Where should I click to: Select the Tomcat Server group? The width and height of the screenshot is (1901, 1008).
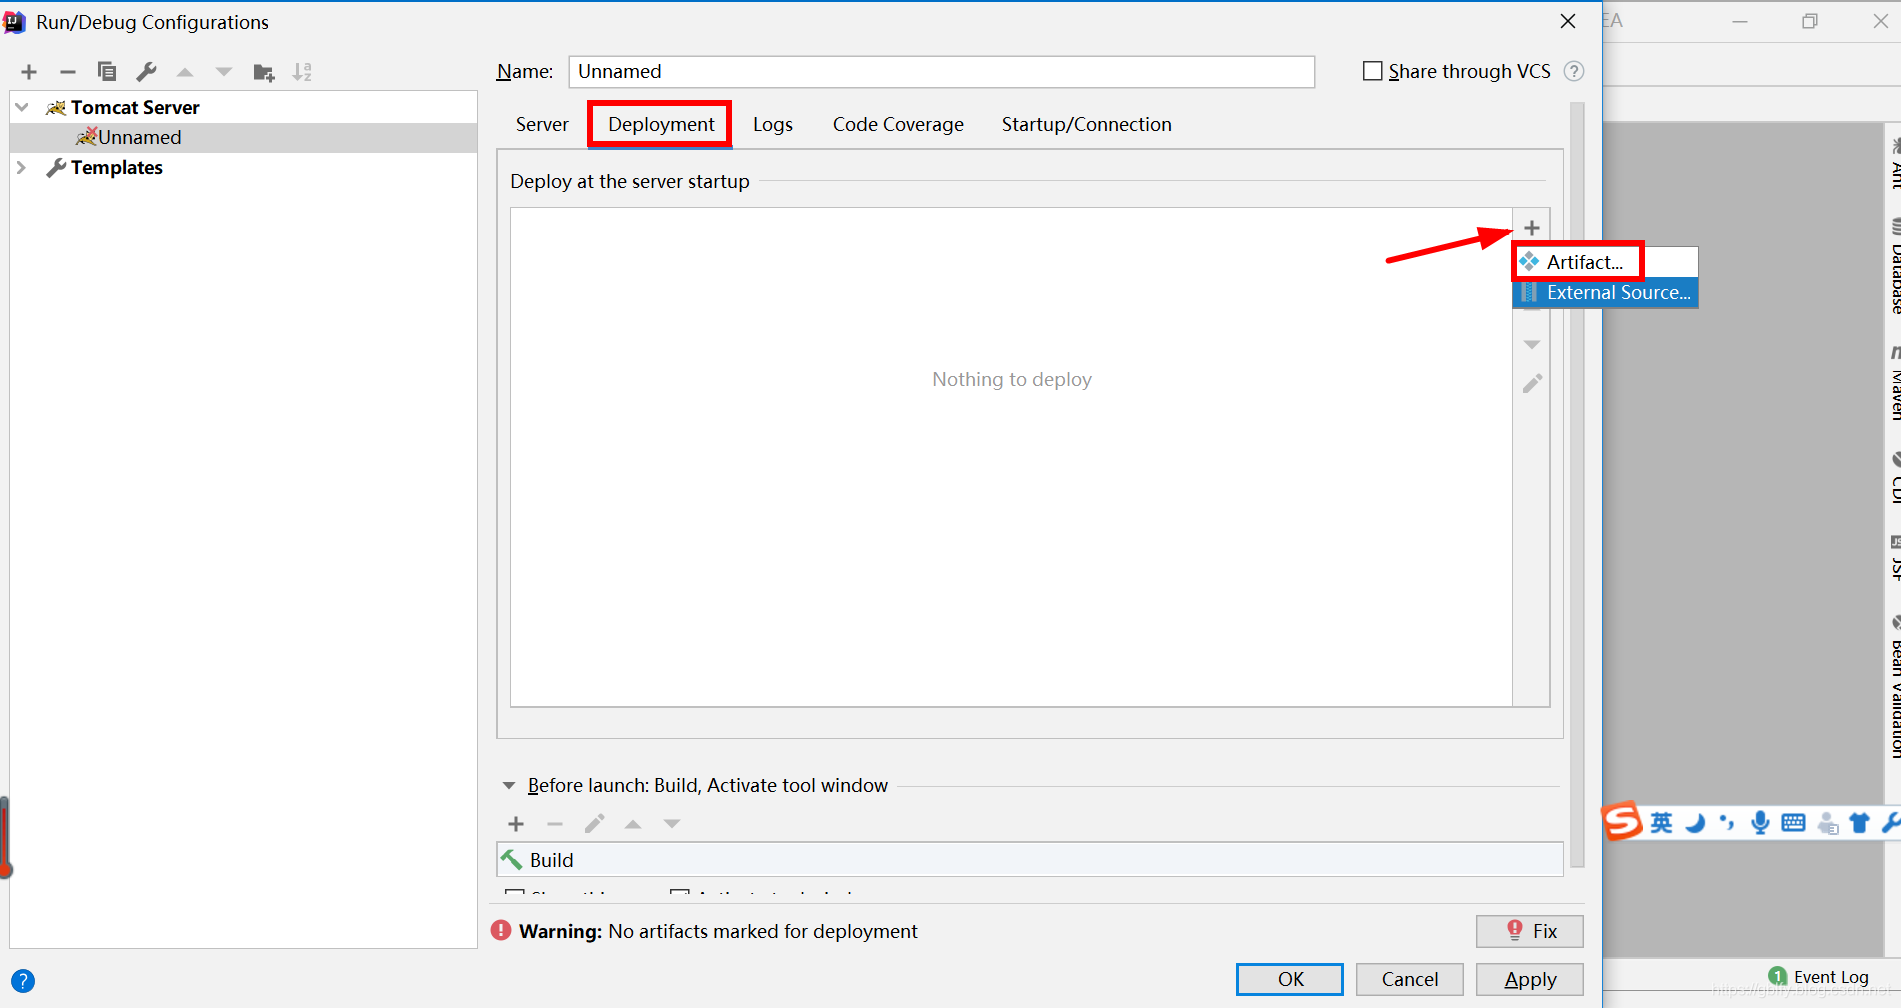(x=135, y=107)
